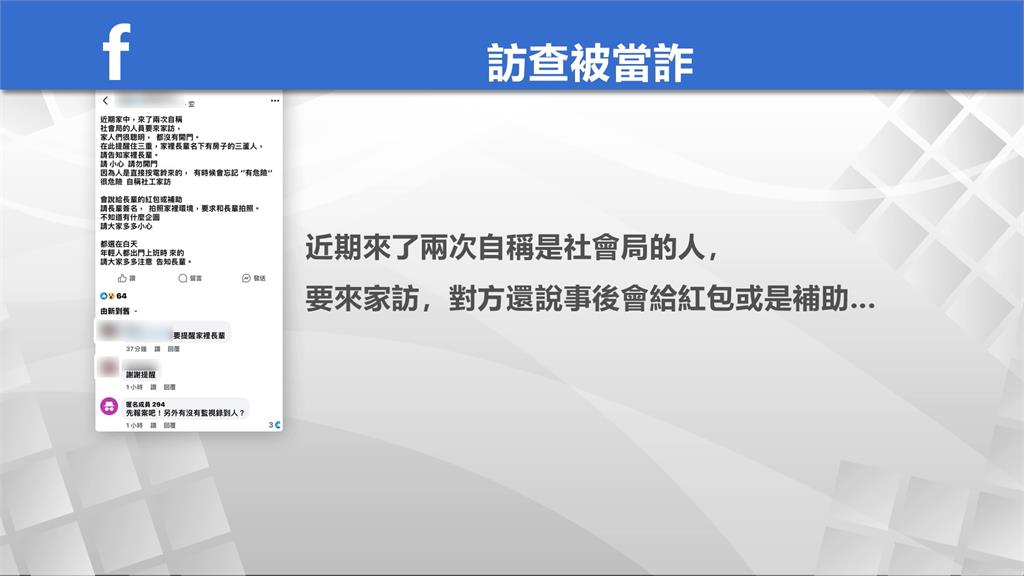Expand the 3 replies indicator at bottom
Image resolution: width=1024 pixels, height=576 pixels.
coord(273,424)
